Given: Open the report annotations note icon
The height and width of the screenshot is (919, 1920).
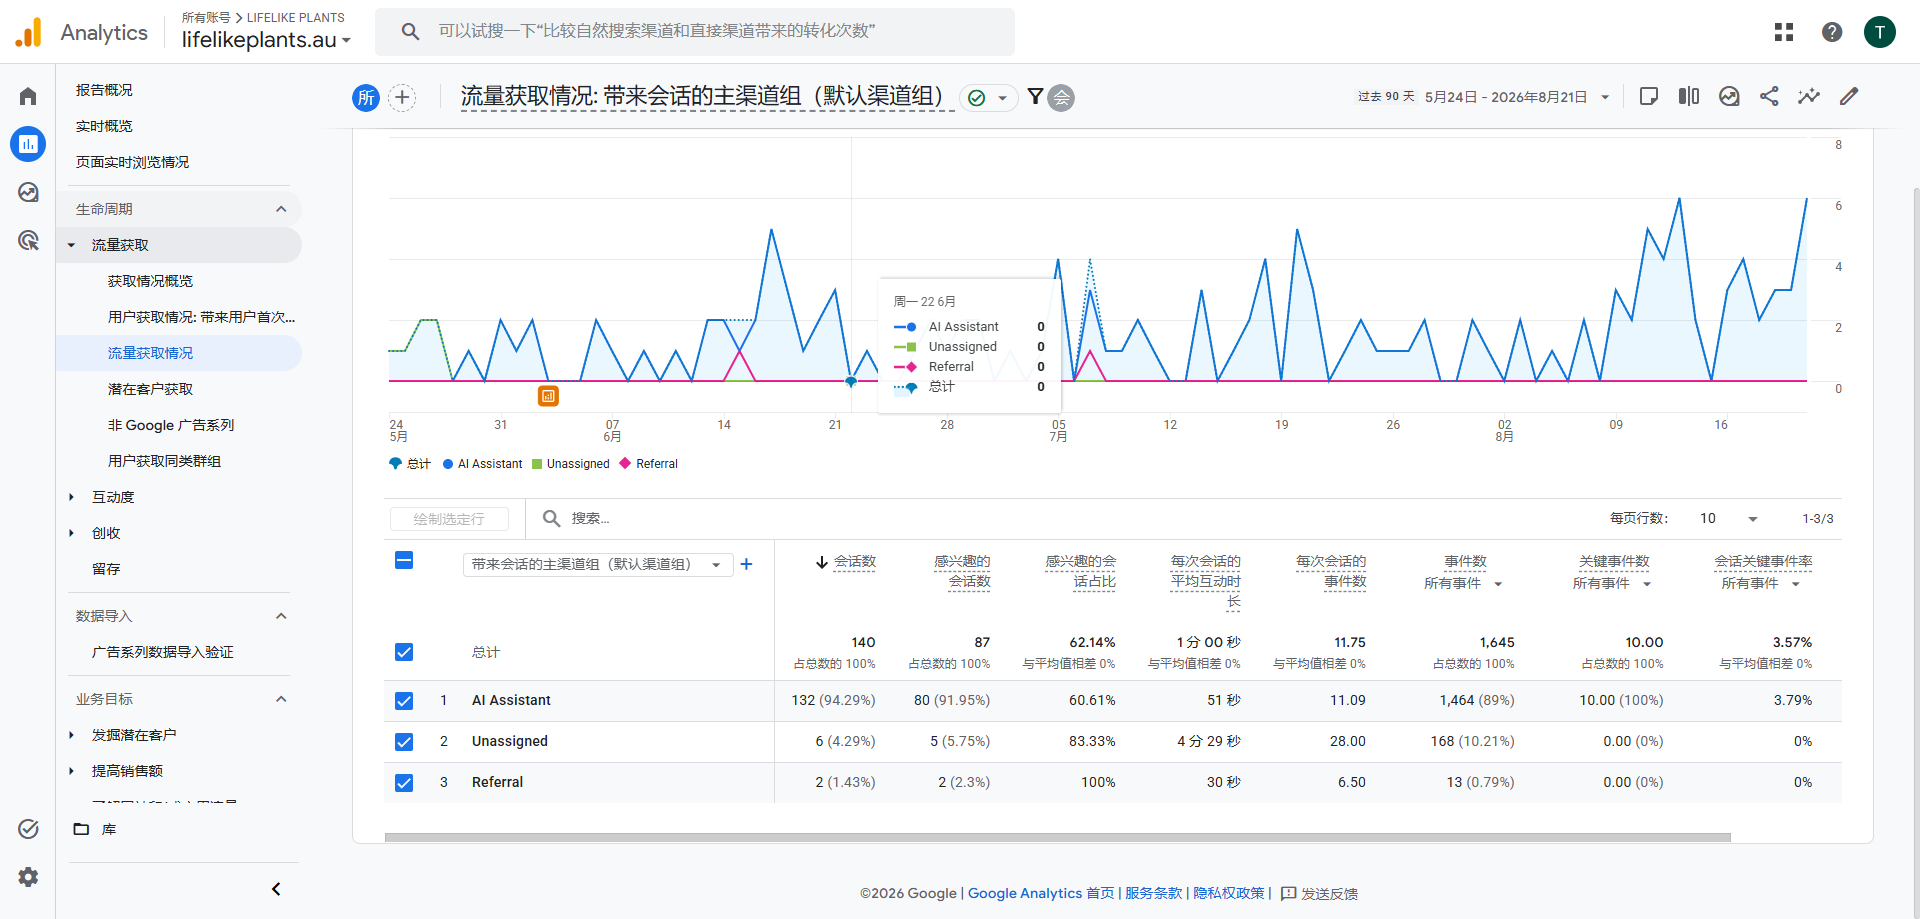Looking at the screenshot, I should pyautogui.click(x=1649, y=96).
